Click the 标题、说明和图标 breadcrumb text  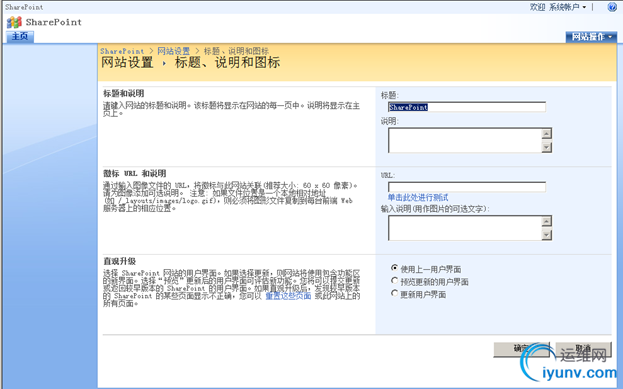pos(236,51)
